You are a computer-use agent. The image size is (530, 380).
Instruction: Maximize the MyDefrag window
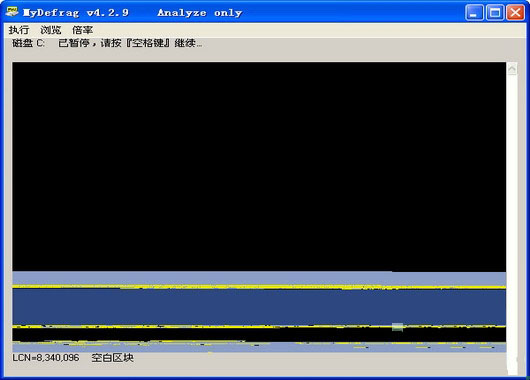tap(495, 13)
